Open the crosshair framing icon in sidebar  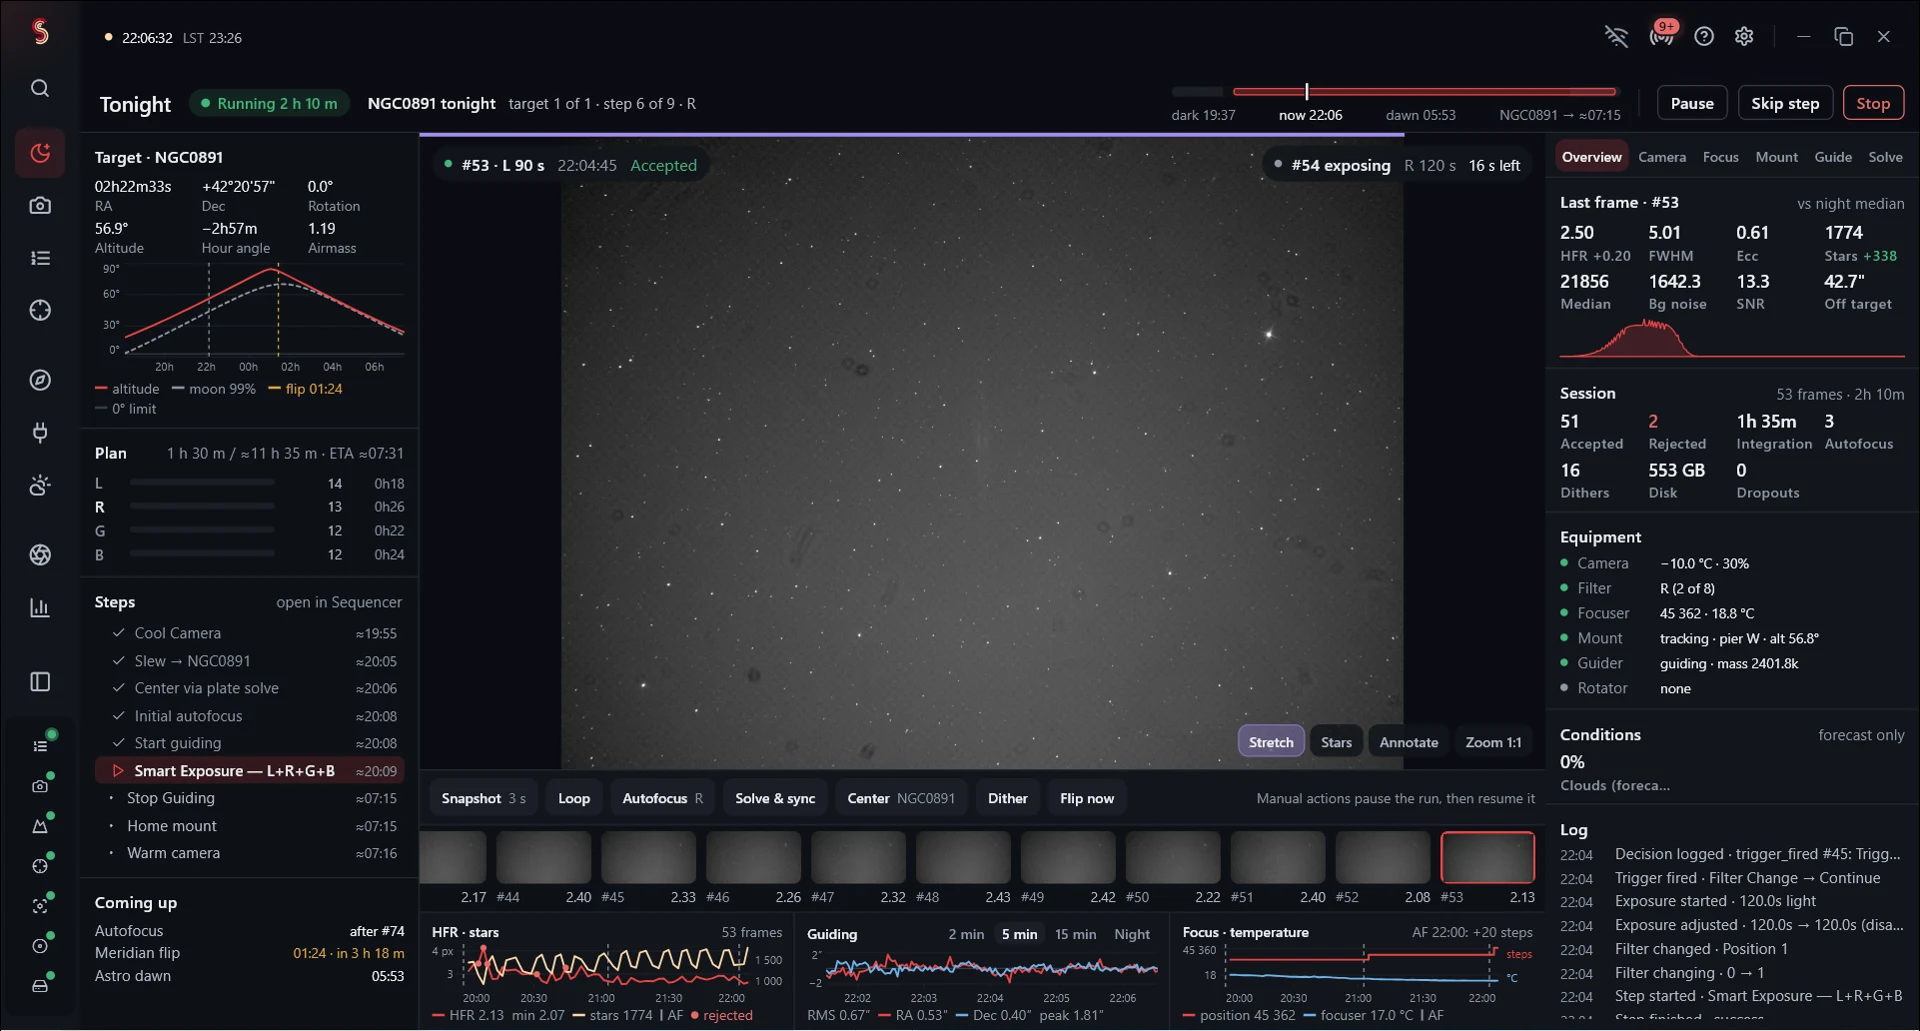tap(40, 310)
